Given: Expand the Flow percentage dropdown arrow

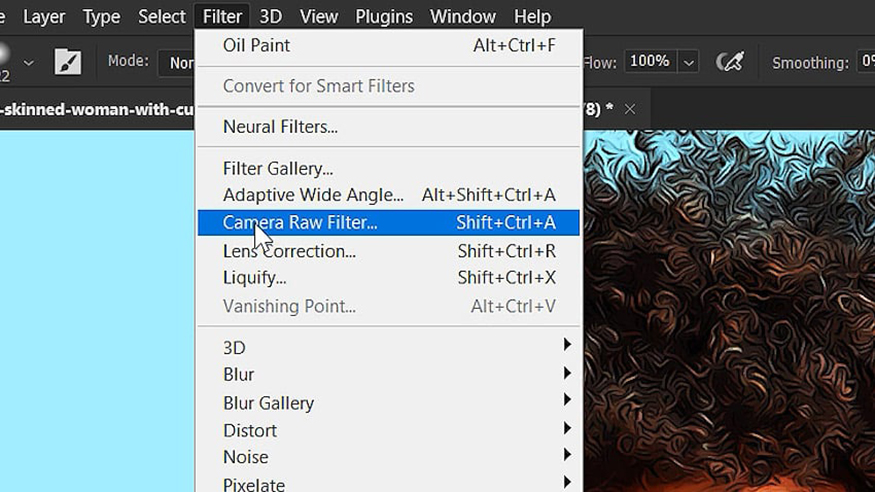Looking at the screenshot, I should (x=689, y=62).
